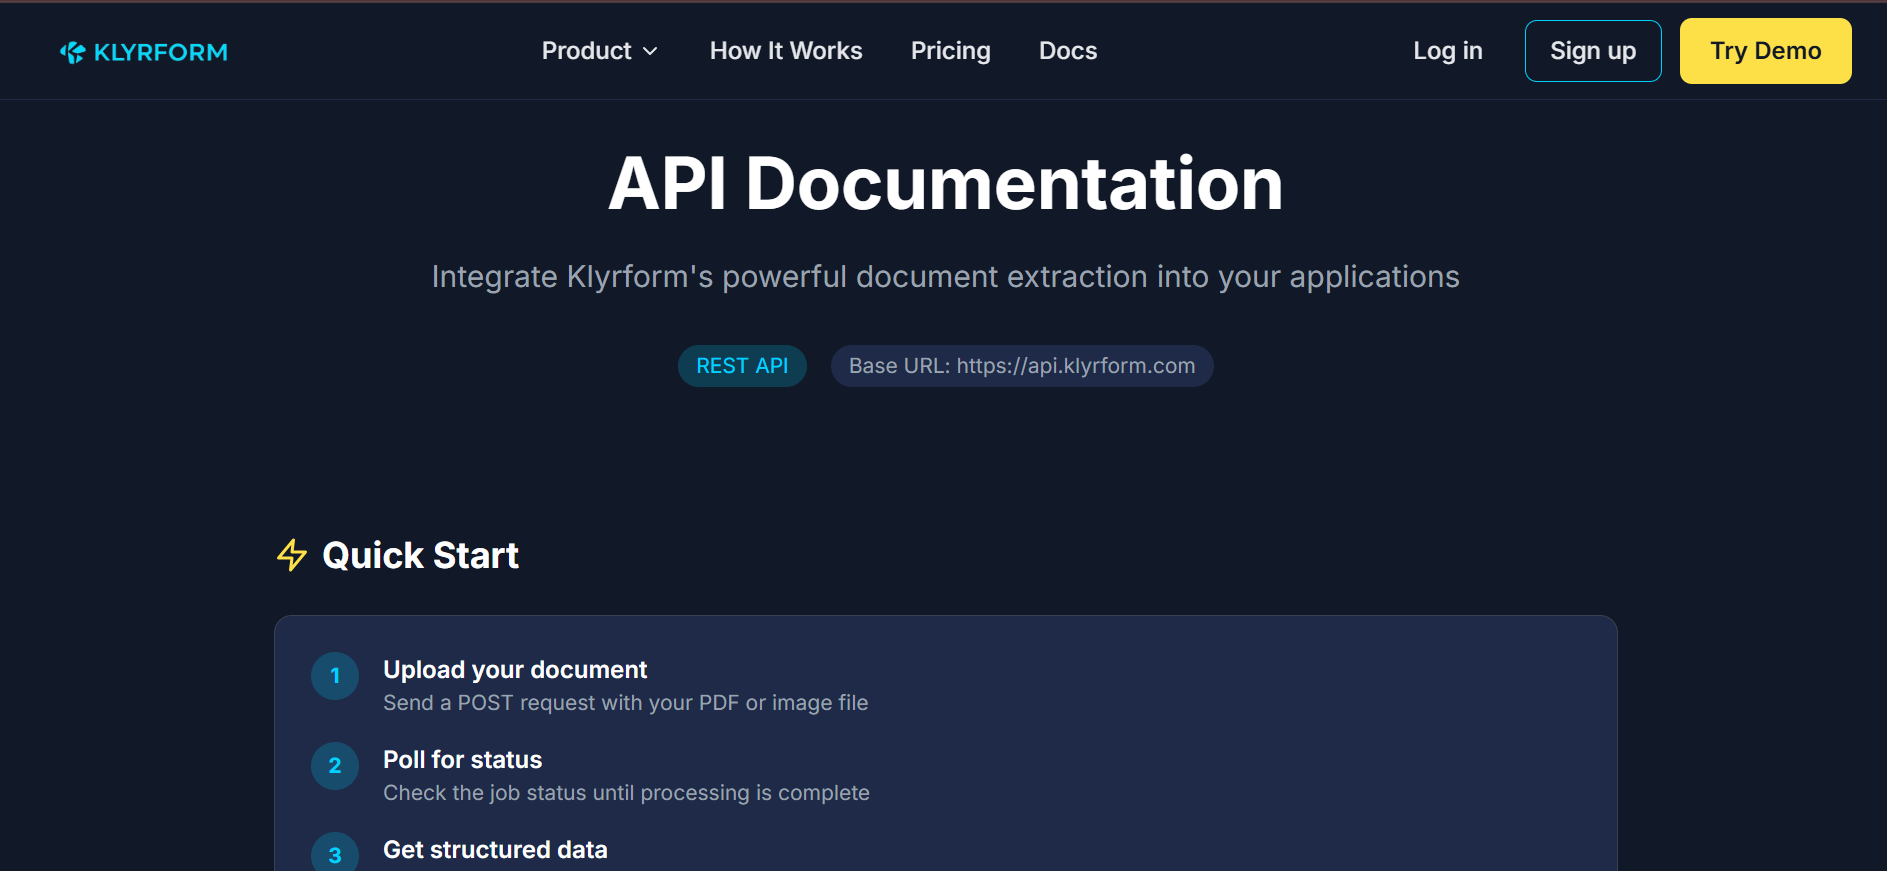Click the yellow Try Demo button
The image size is (1887, 871).
(x=1765, y=51)
